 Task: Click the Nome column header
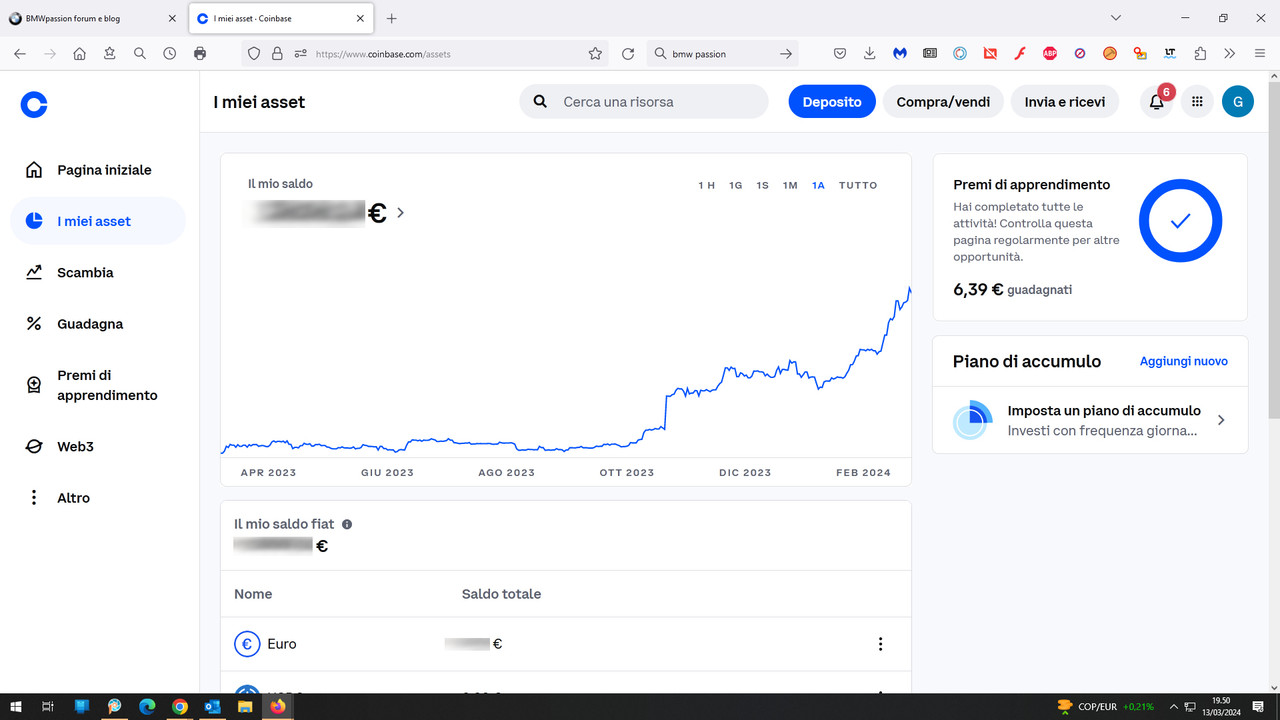253,594
